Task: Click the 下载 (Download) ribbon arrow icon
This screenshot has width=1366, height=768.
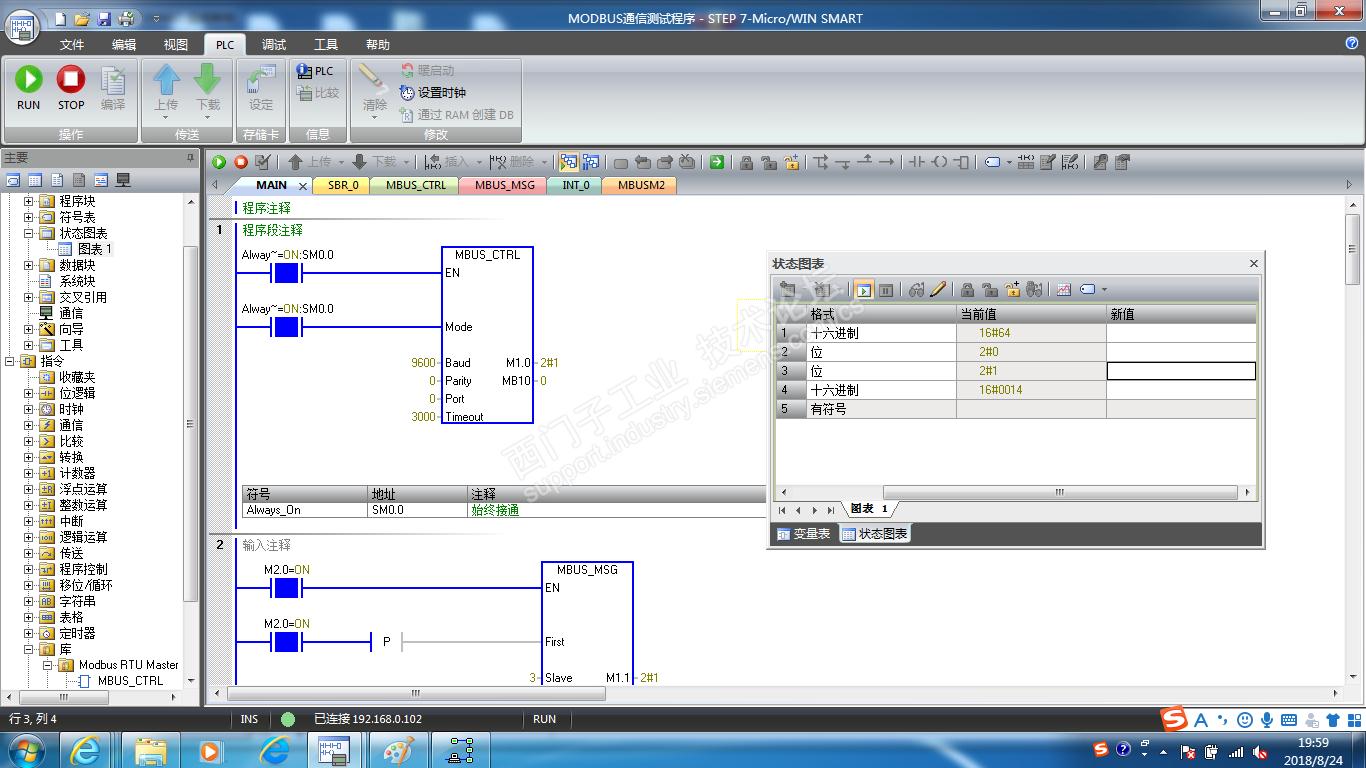Action: tap(207, 79)
